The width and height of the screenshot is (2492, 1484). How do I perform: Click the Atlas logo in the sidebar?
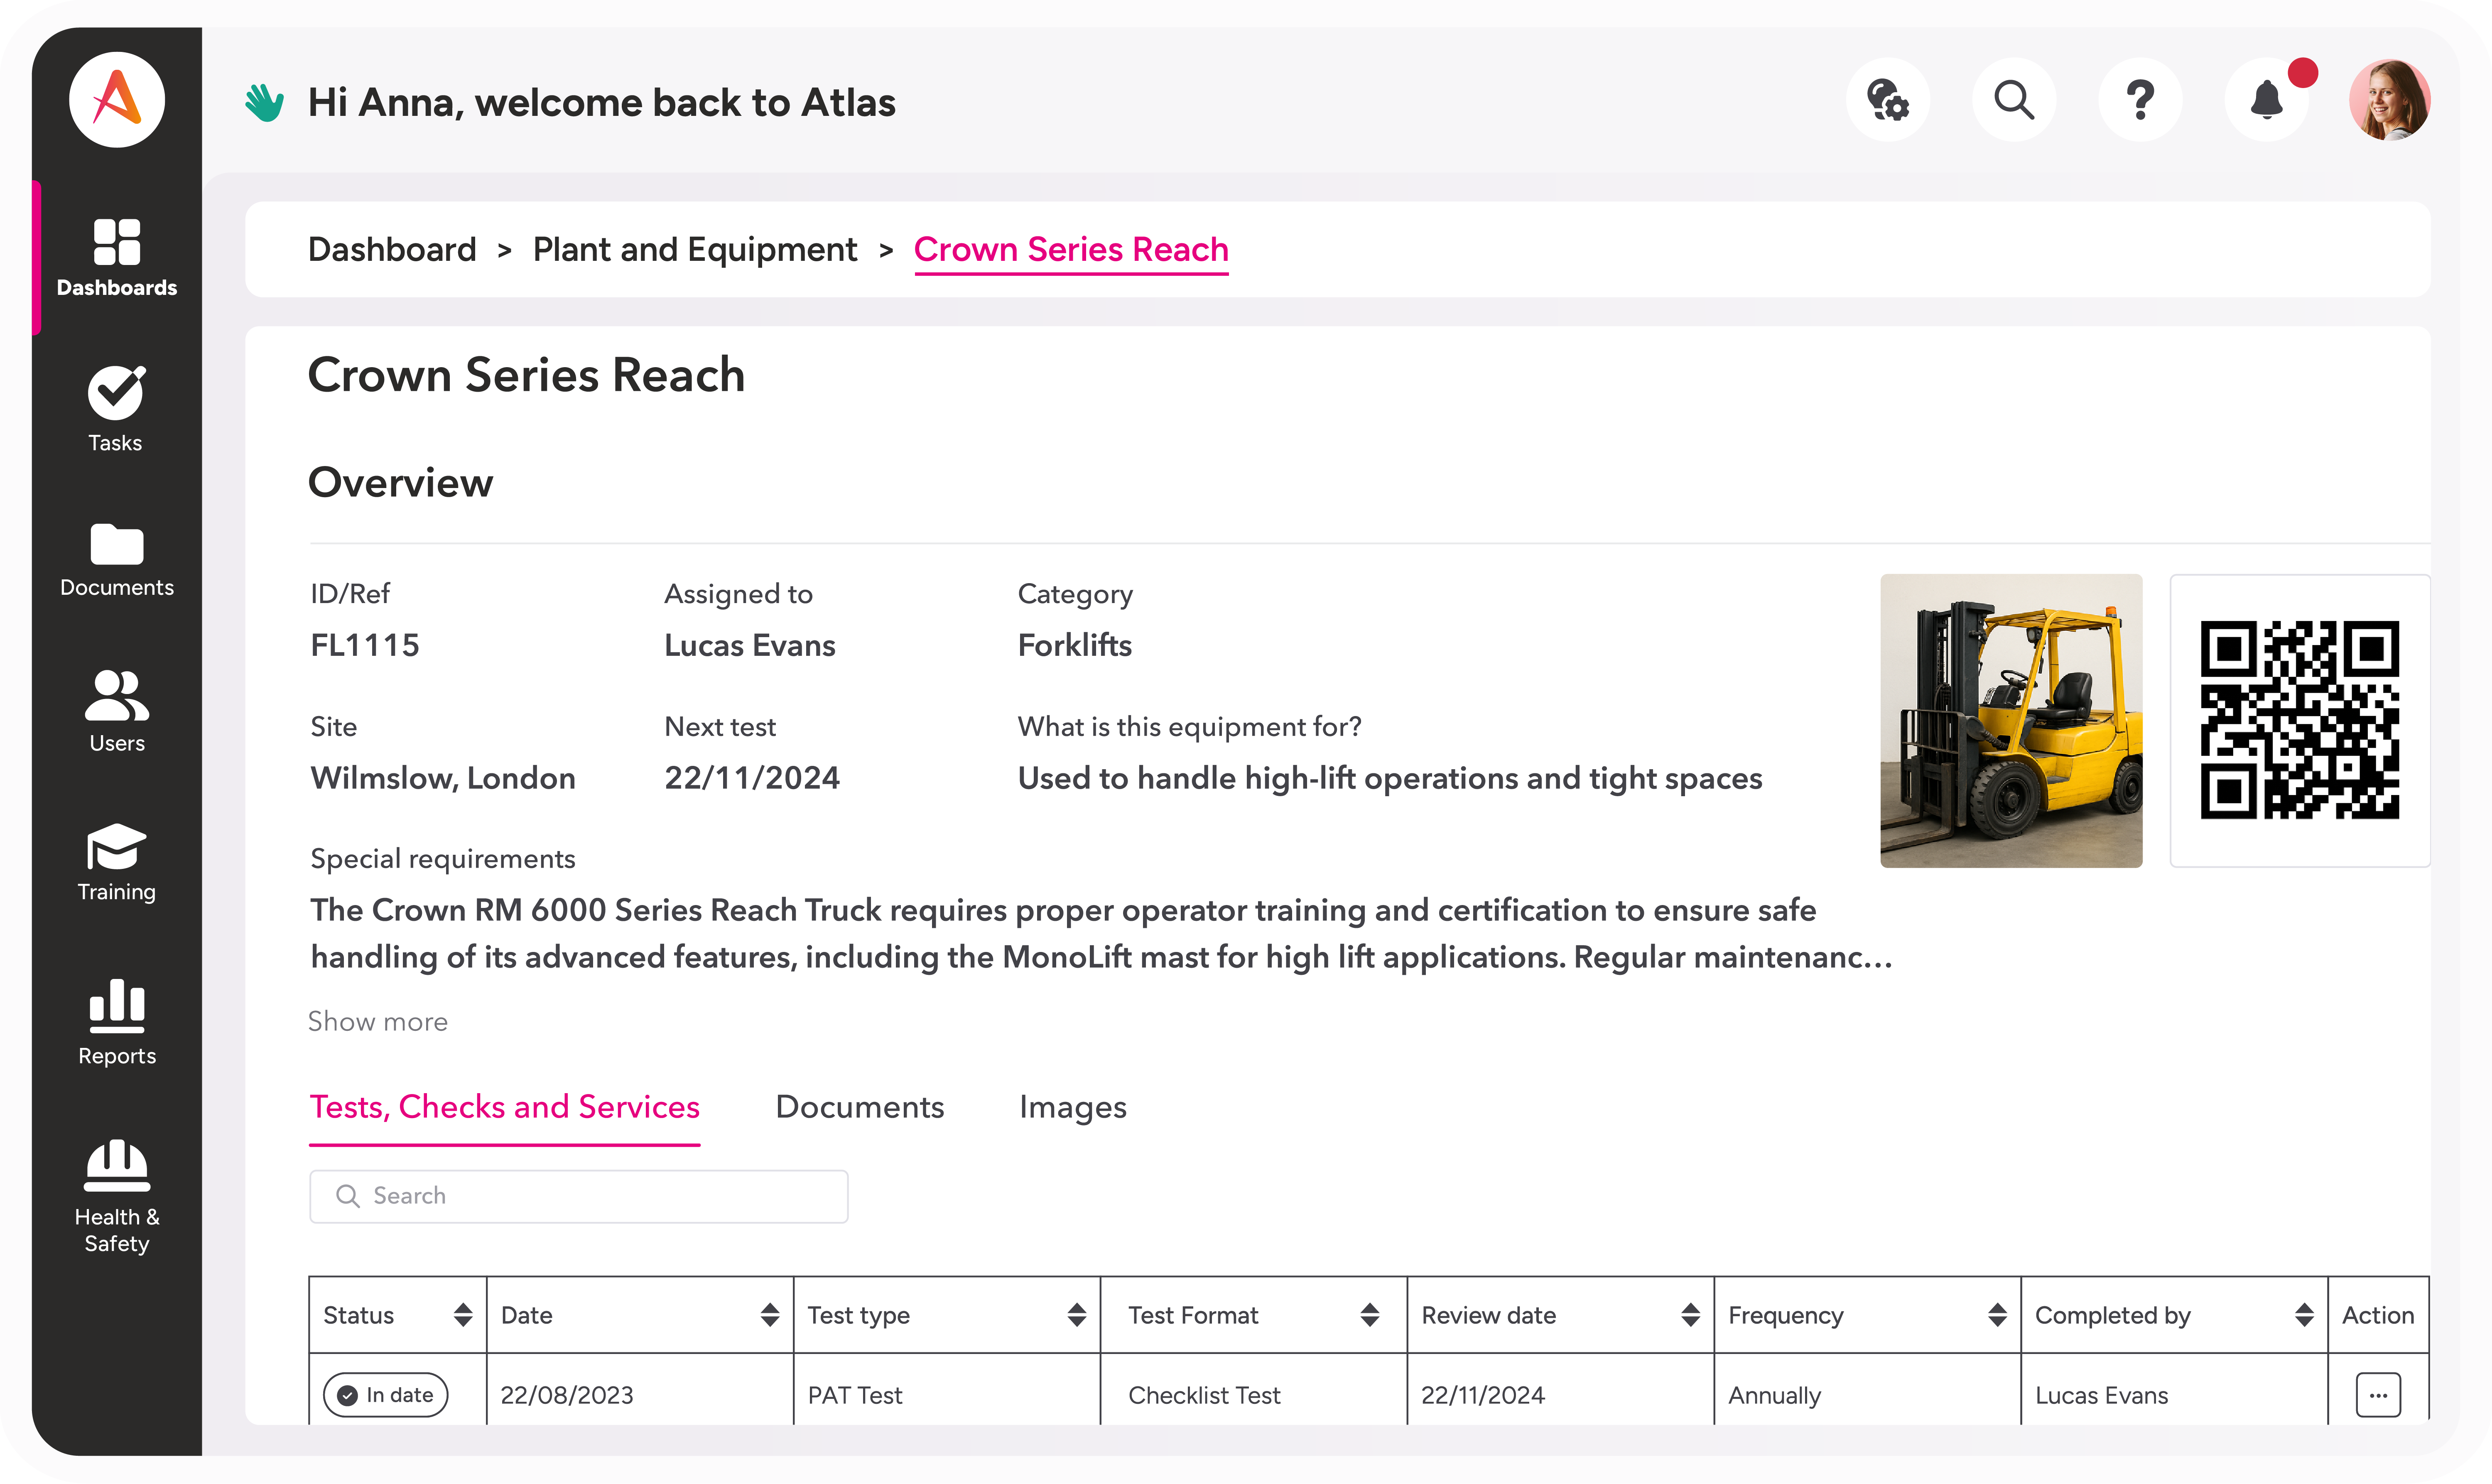pyautogui.click(x=117, y=100)
